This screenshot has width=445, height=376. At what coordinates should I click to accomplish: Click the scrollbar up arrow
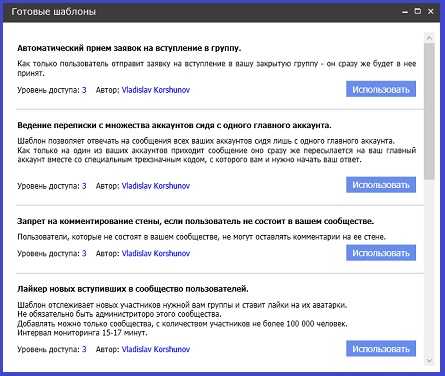(429, 38)
